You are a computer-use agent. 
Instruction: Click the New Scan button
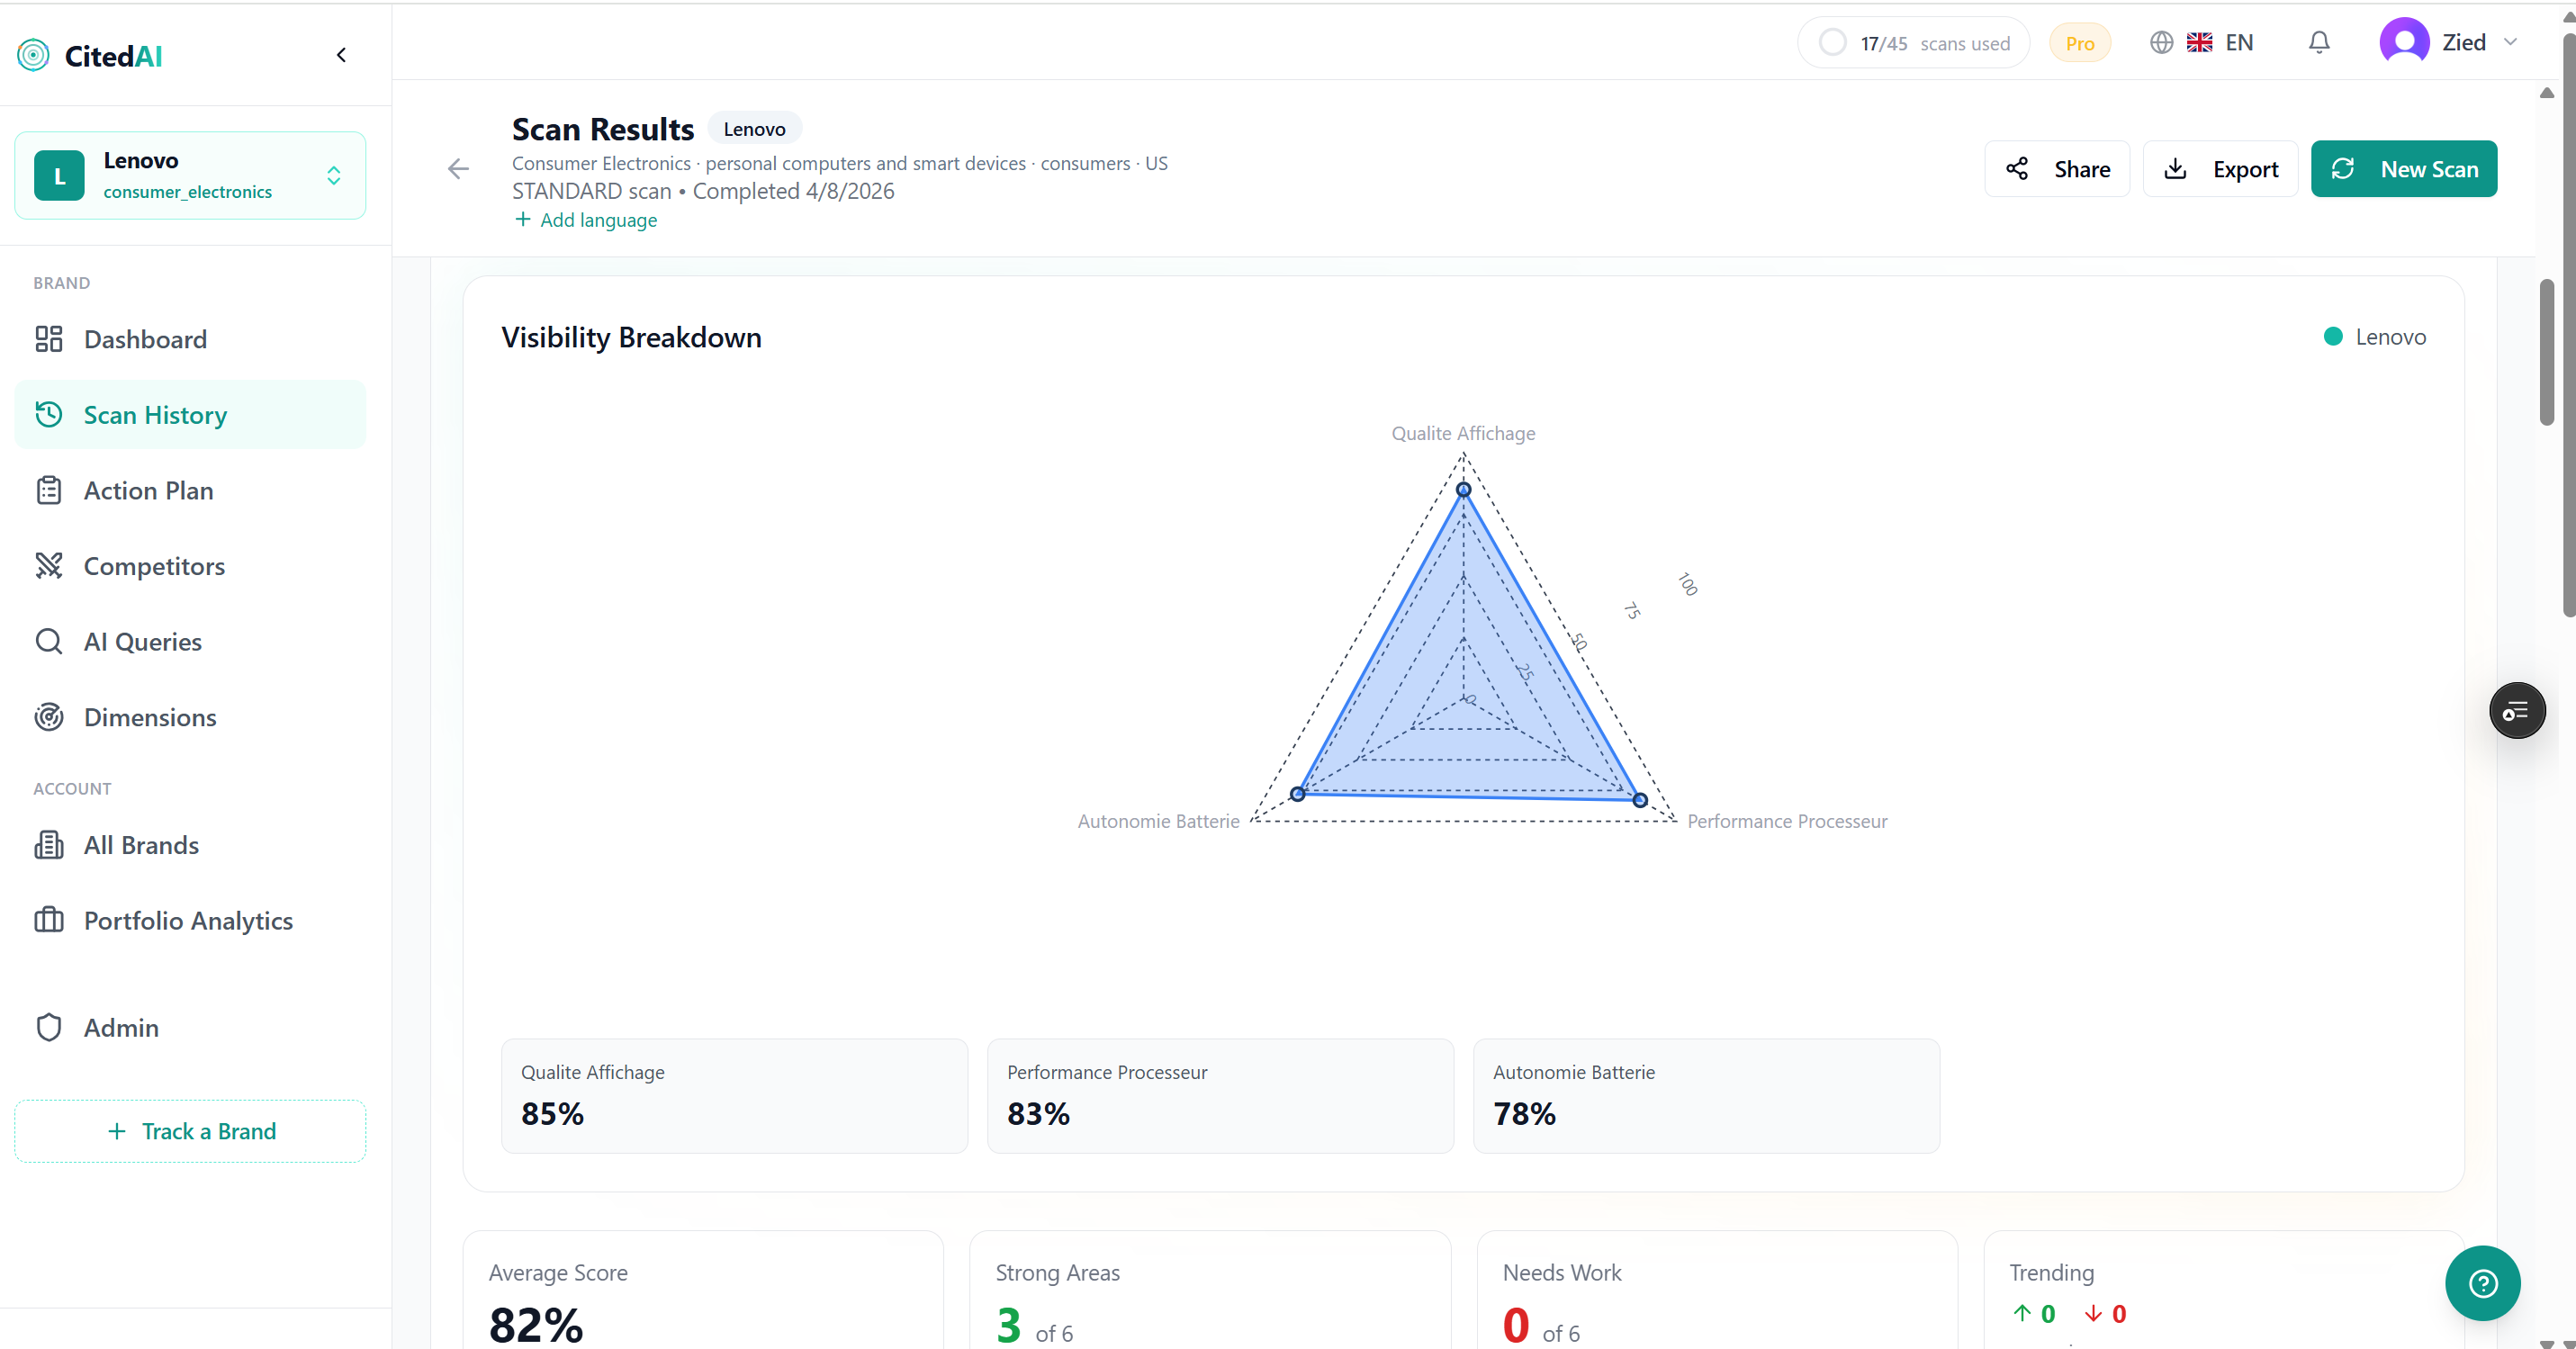pos(2403,169)
